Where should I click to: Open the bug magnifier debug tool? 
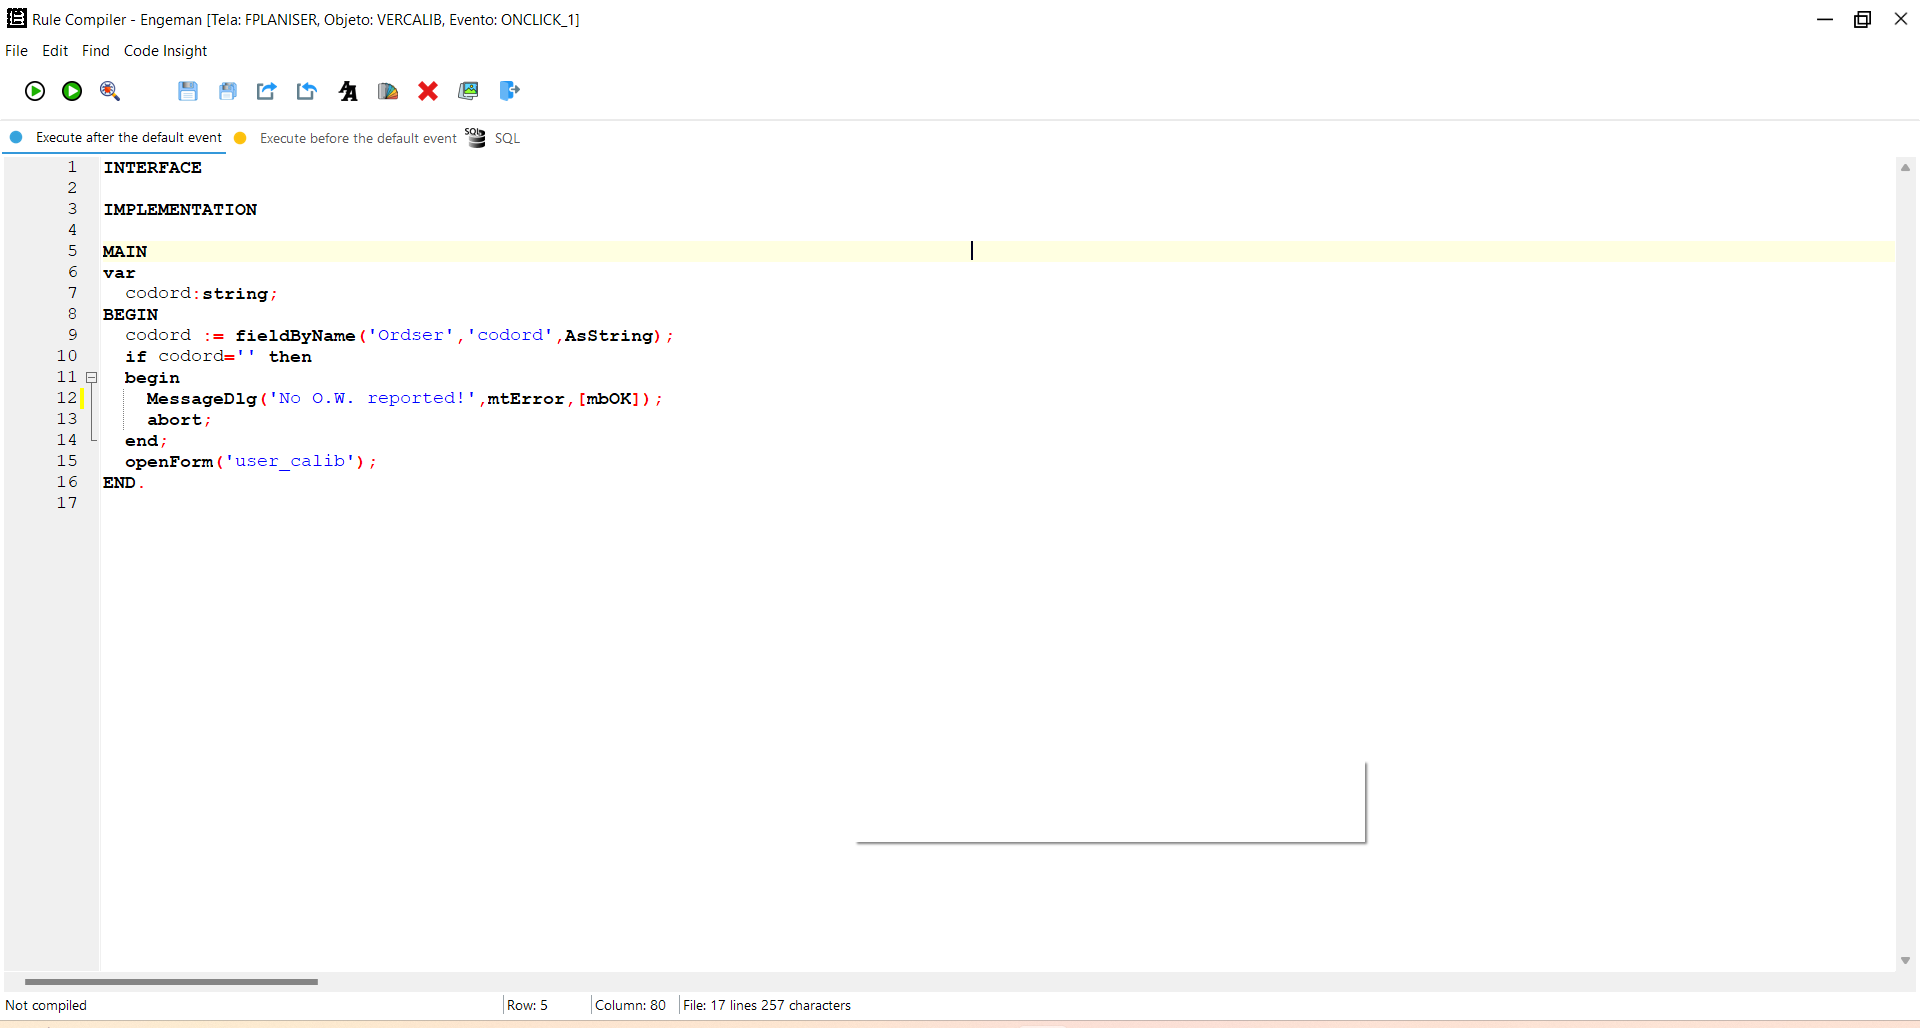tap(110, 91)
